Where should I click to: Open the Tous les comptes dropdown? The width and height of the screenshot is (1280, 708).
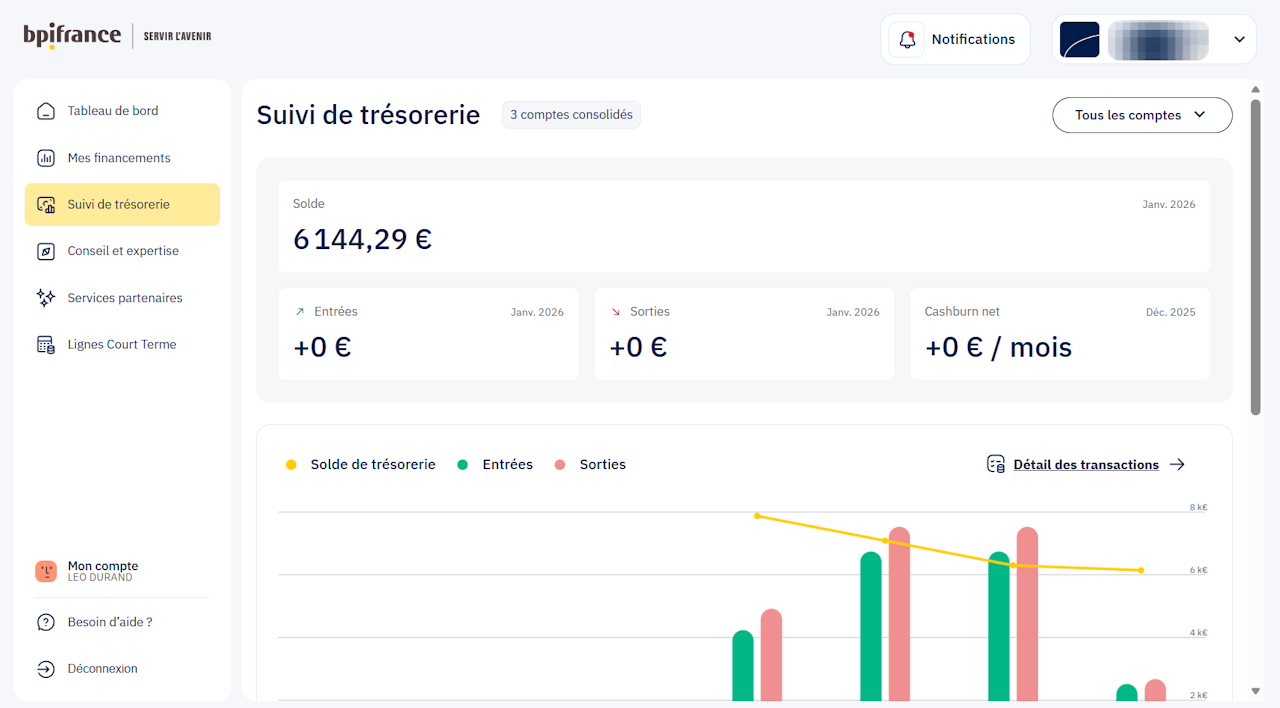pos(1142,115)
